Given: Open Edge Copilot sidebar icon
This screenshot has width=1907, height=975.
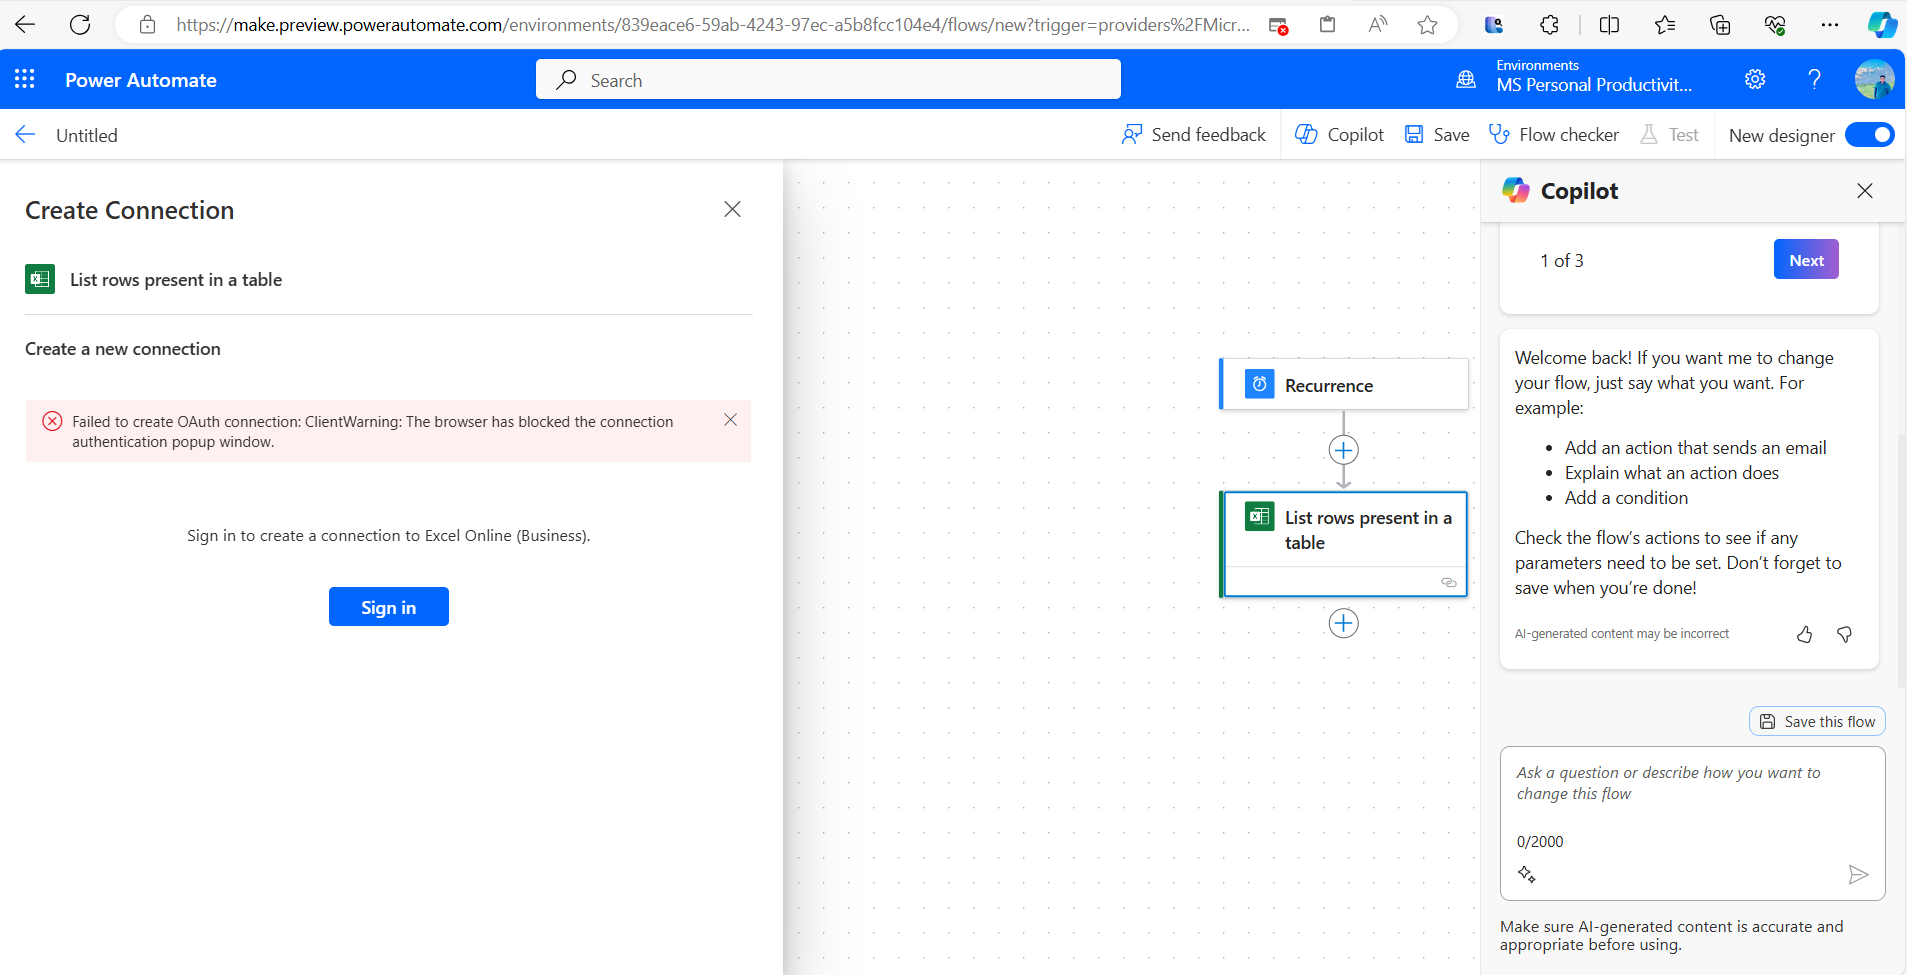Looking at the screenshot, I should pos(1882,24).
